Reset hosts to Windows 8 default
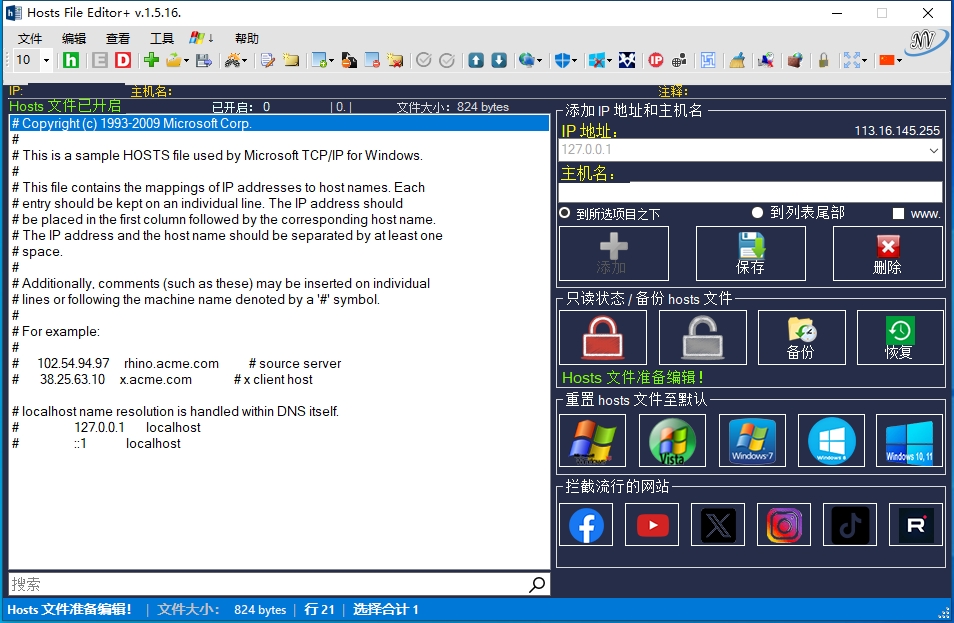954x623 pixels. point(831,440)
